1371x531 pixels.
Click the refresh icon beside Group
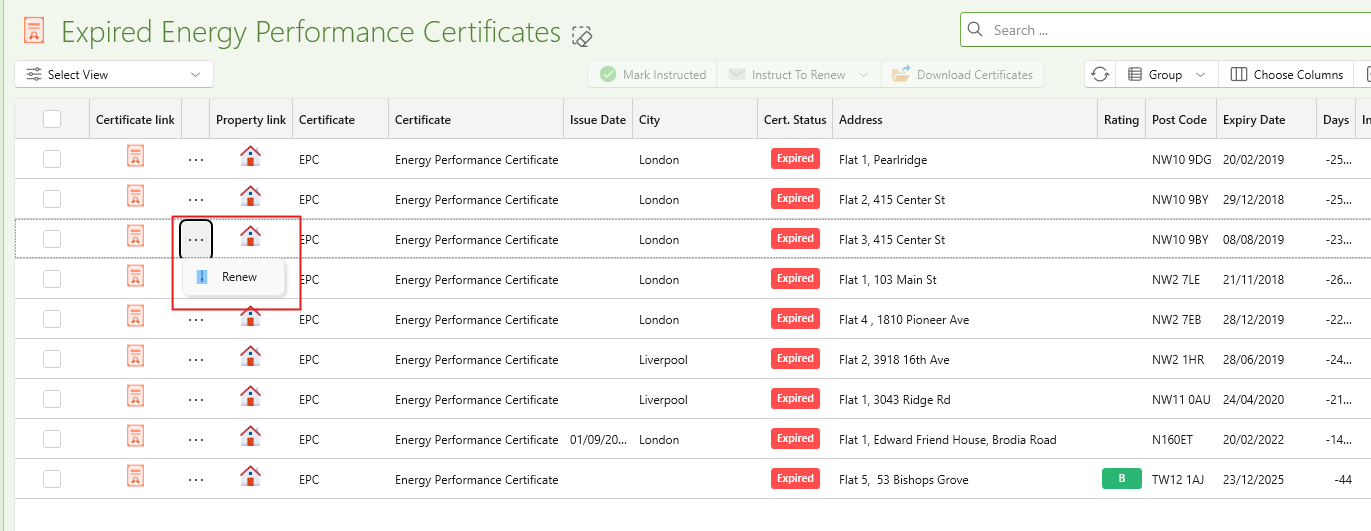[x=1100, y=75]
